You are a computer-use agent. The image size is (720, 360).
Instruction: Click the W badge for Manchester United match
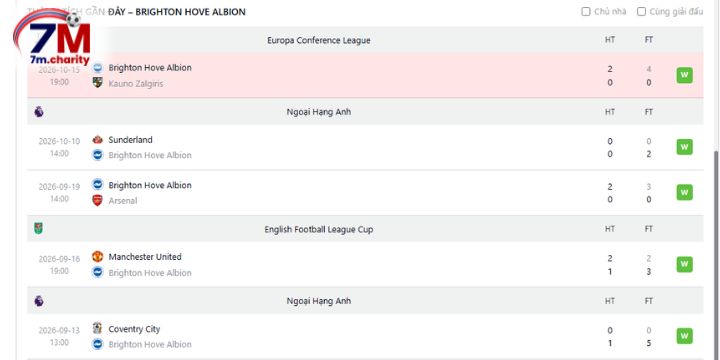tap(684, 264)
